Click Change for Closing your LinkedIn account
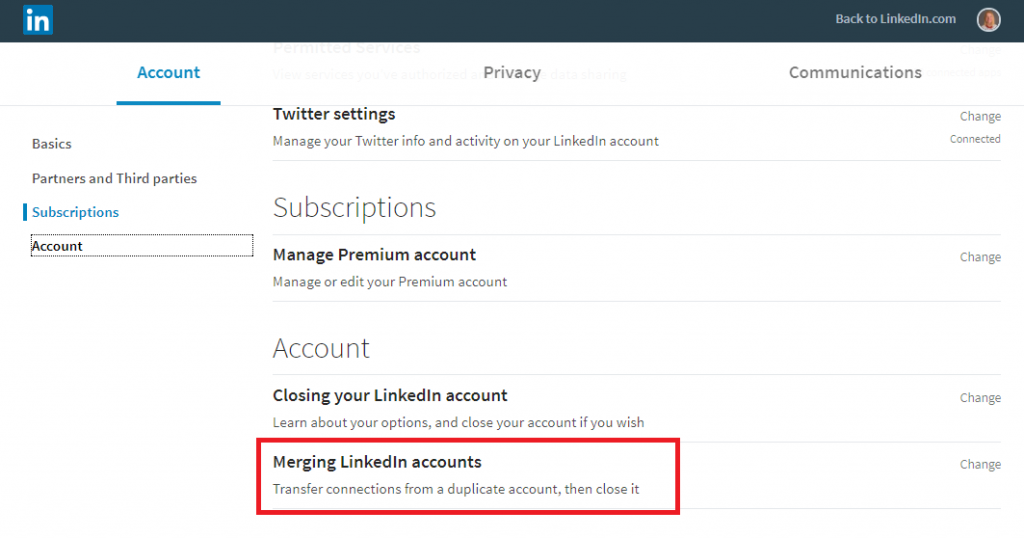The height and width of the screenshot is (538, 1024). pos(980,398)
